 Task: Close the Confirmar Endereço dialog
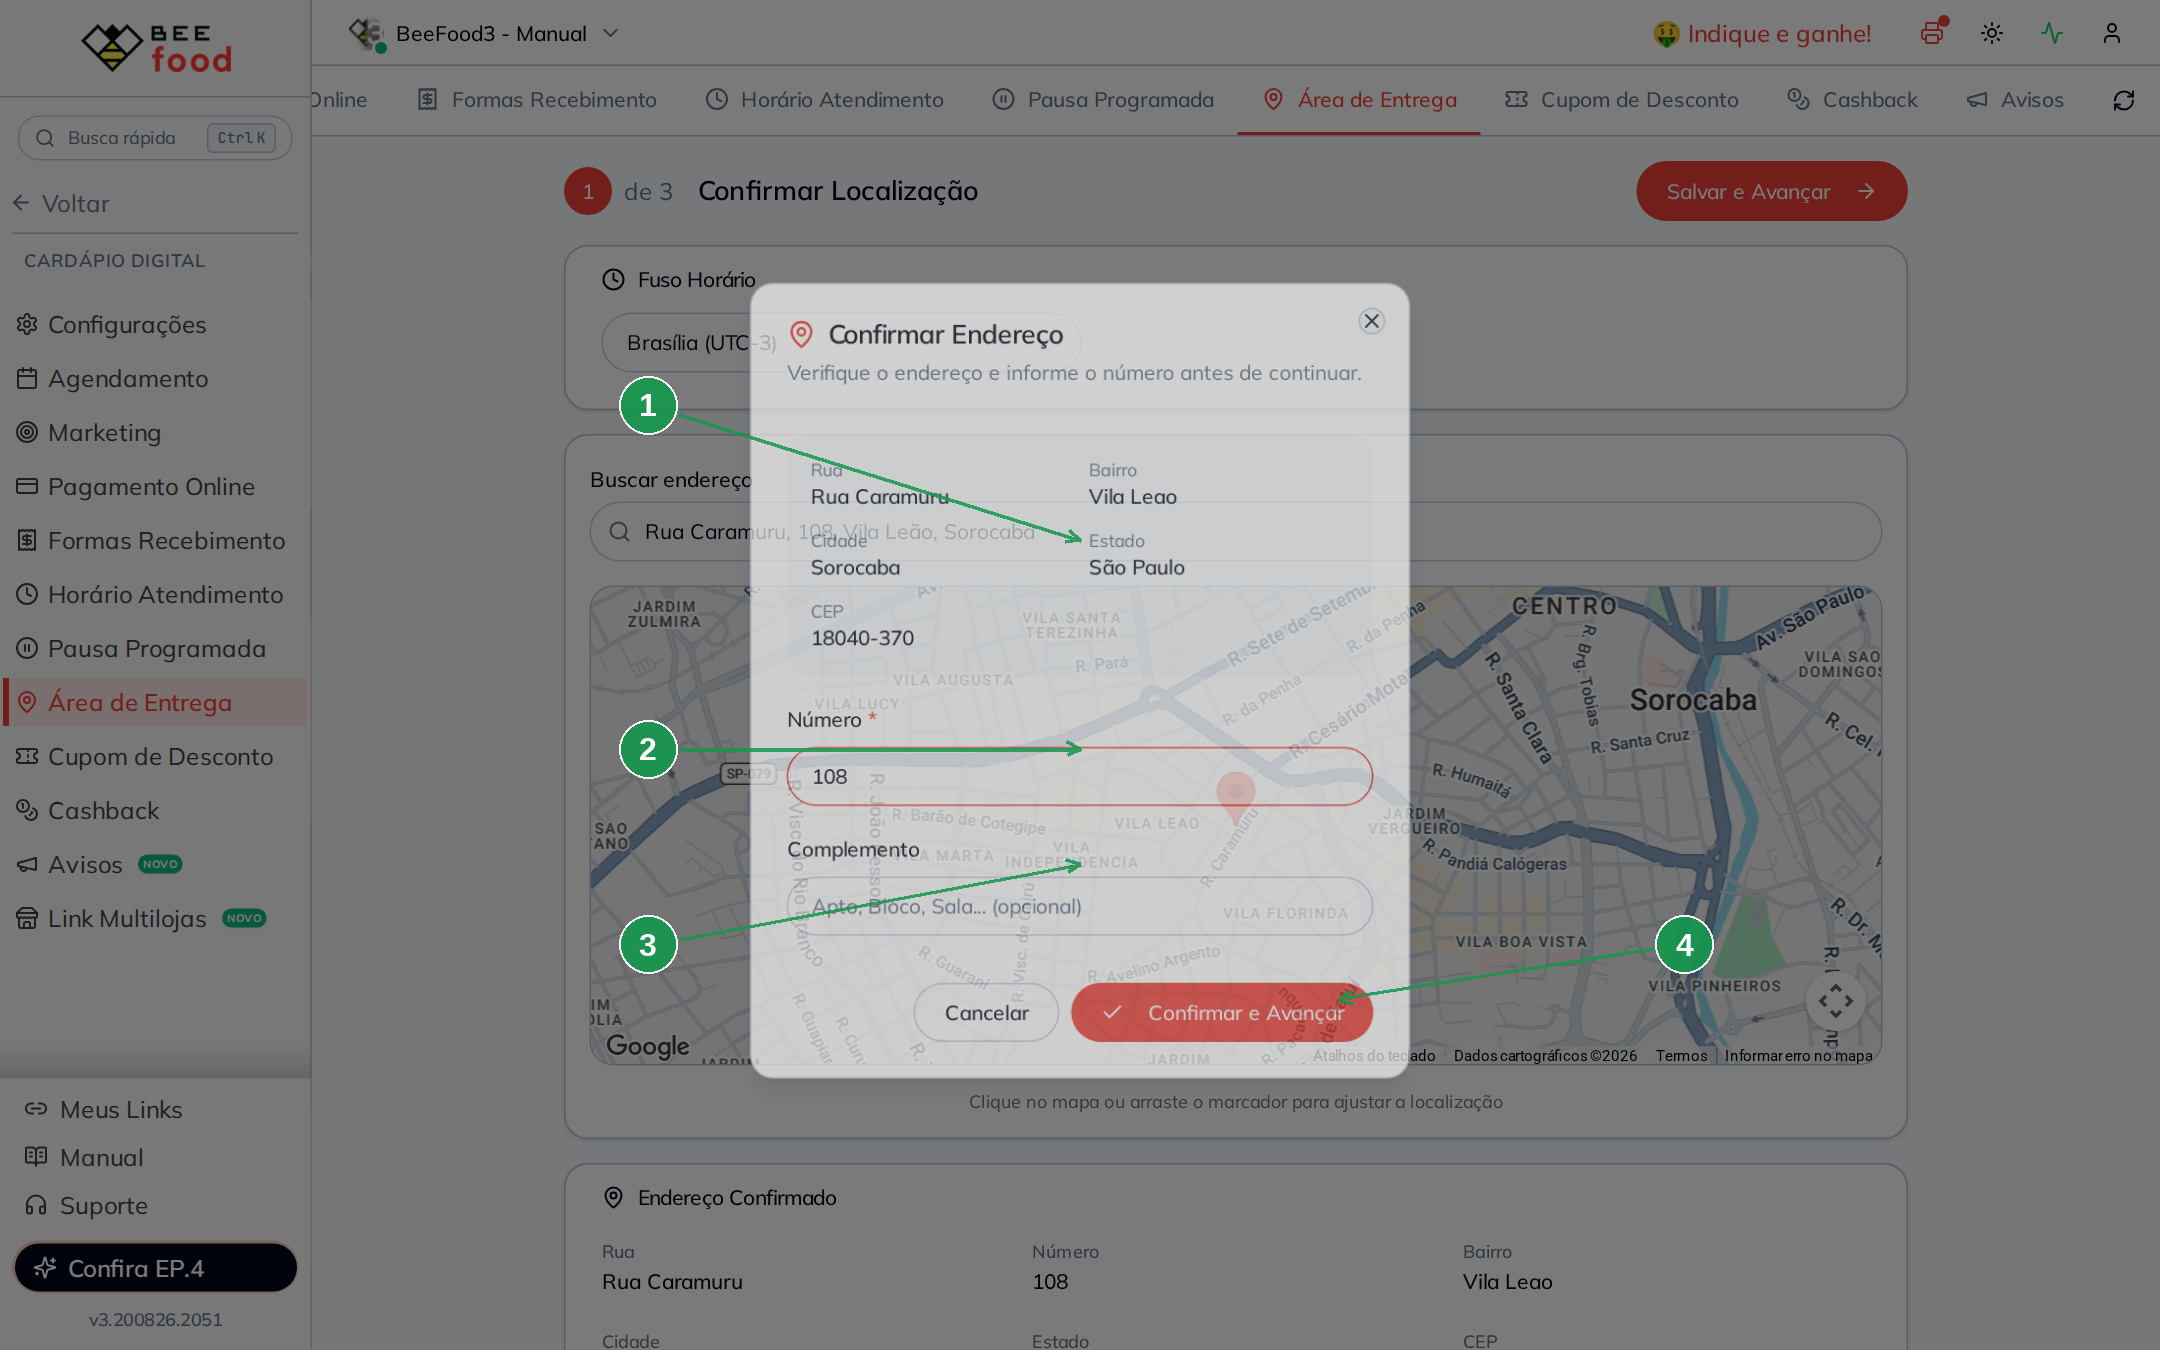[1371, 321]
